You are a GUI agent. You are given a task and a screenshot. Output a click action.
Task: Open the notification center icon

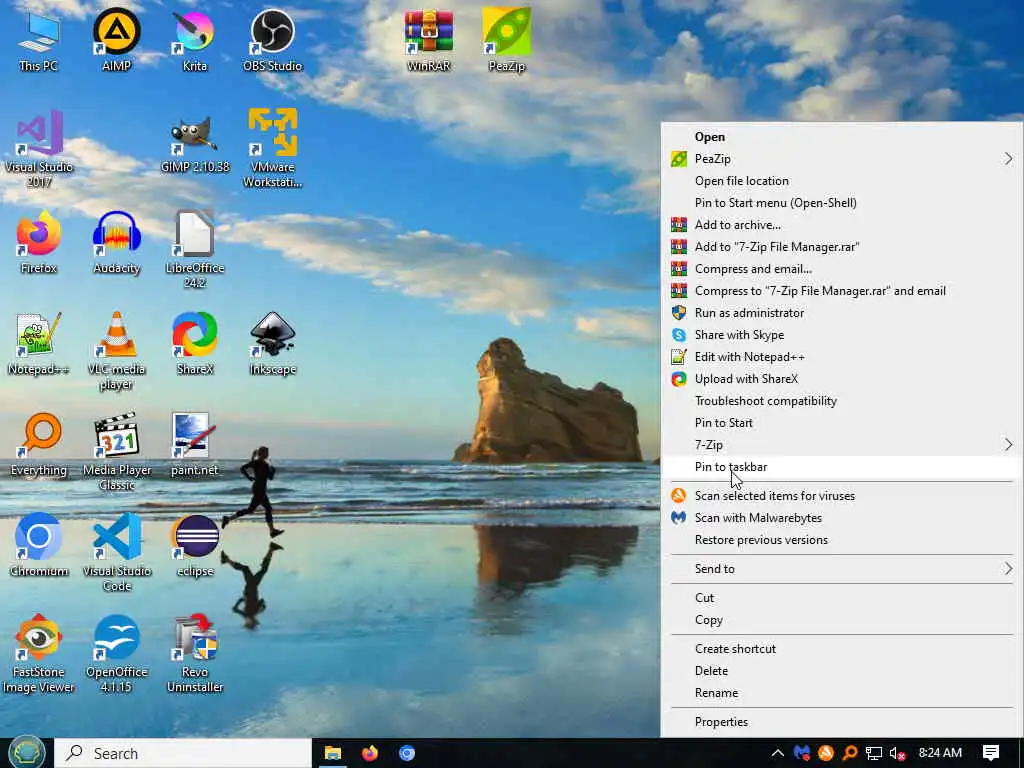point(991,753)
